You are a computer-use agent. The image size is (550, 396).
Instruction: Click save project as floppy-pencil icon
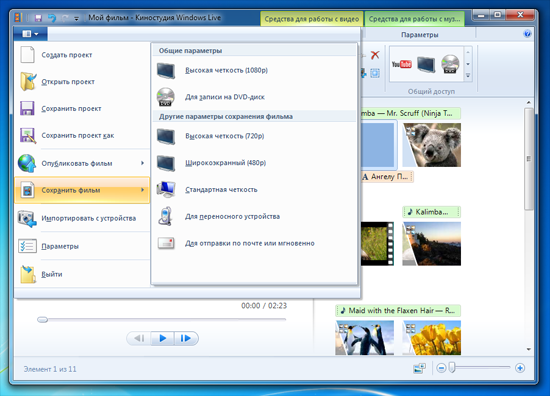28,135
